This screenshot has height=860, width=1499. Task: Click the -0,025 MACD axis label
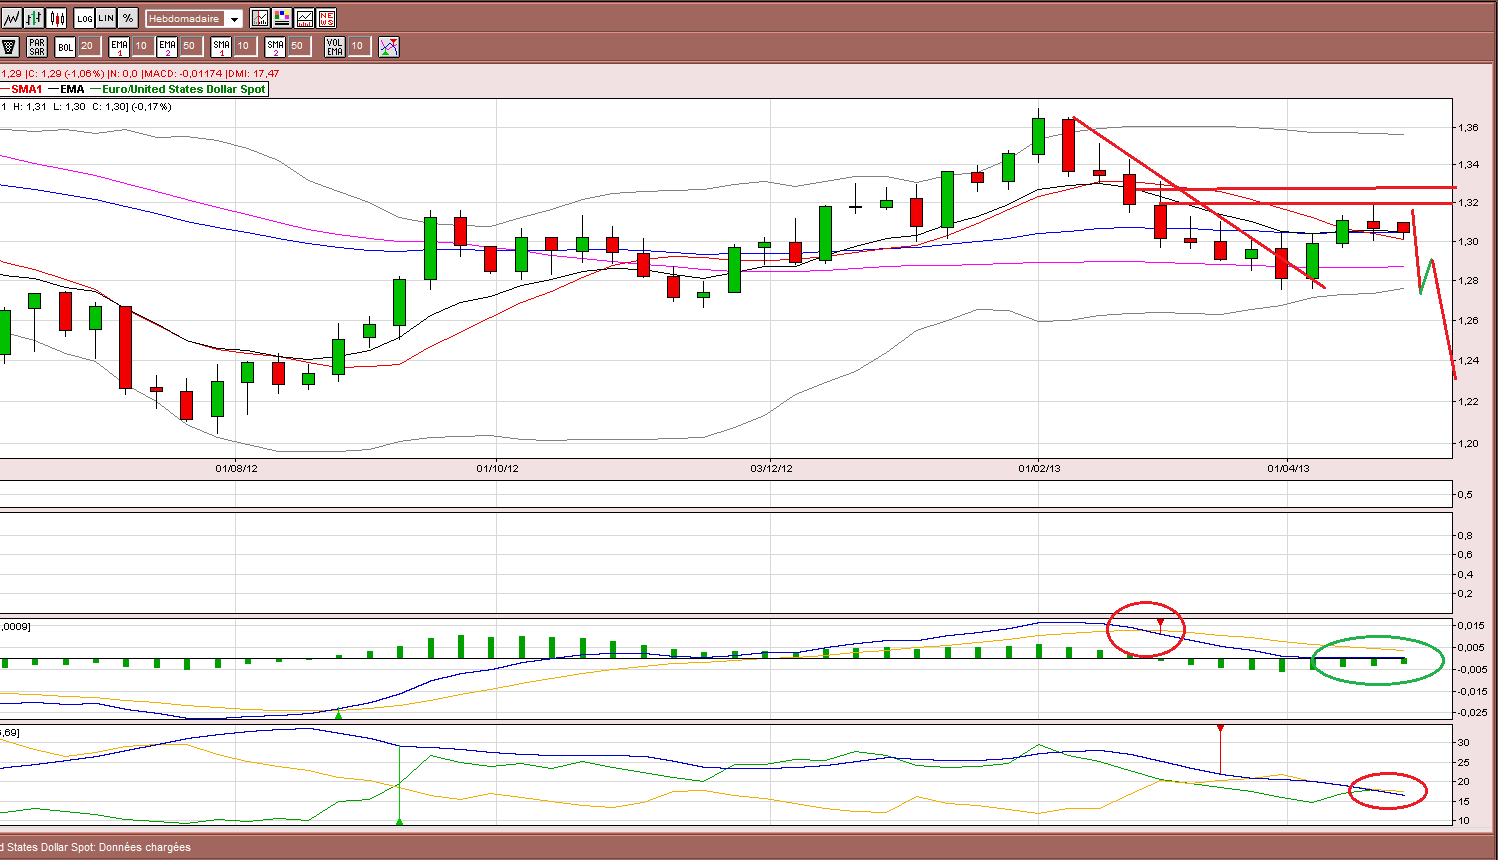coord(1471,713)
